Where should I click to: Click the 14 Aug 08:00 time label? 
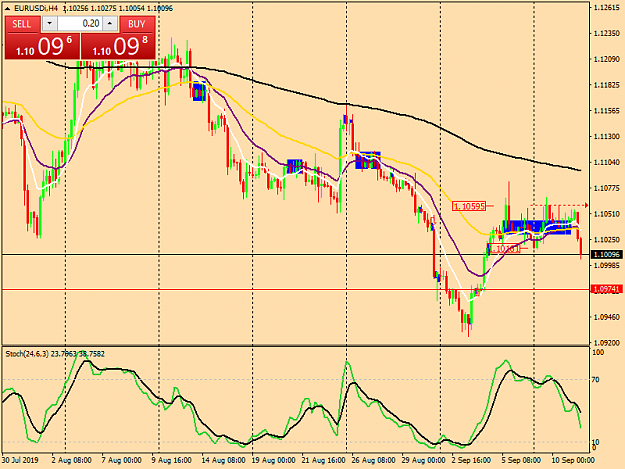point(223,460)
